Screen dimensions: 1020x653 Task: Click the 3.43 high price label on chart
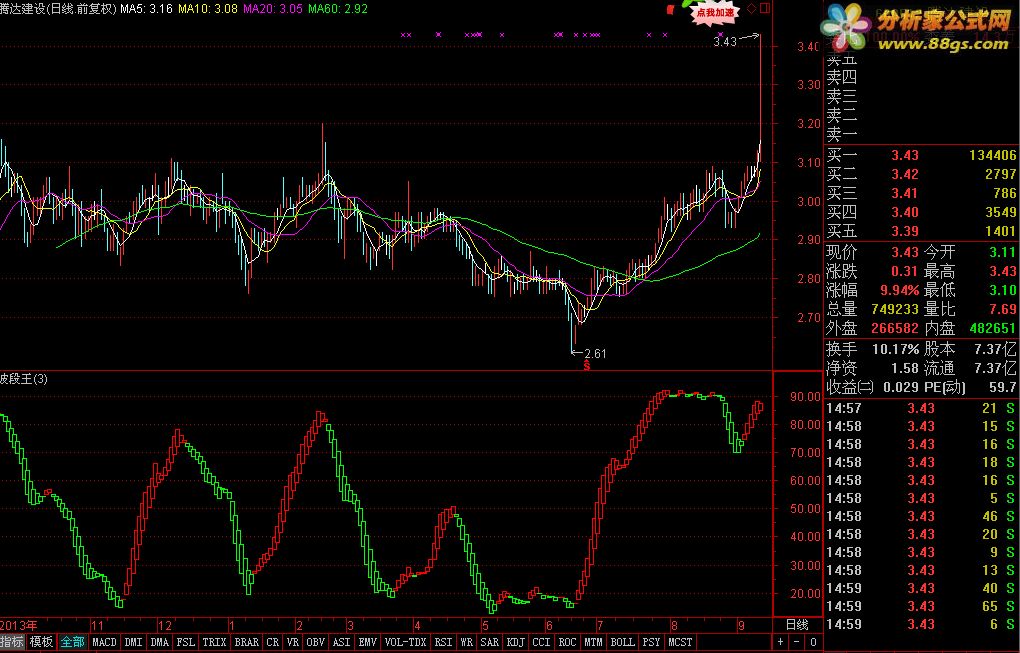coord(725,42)
